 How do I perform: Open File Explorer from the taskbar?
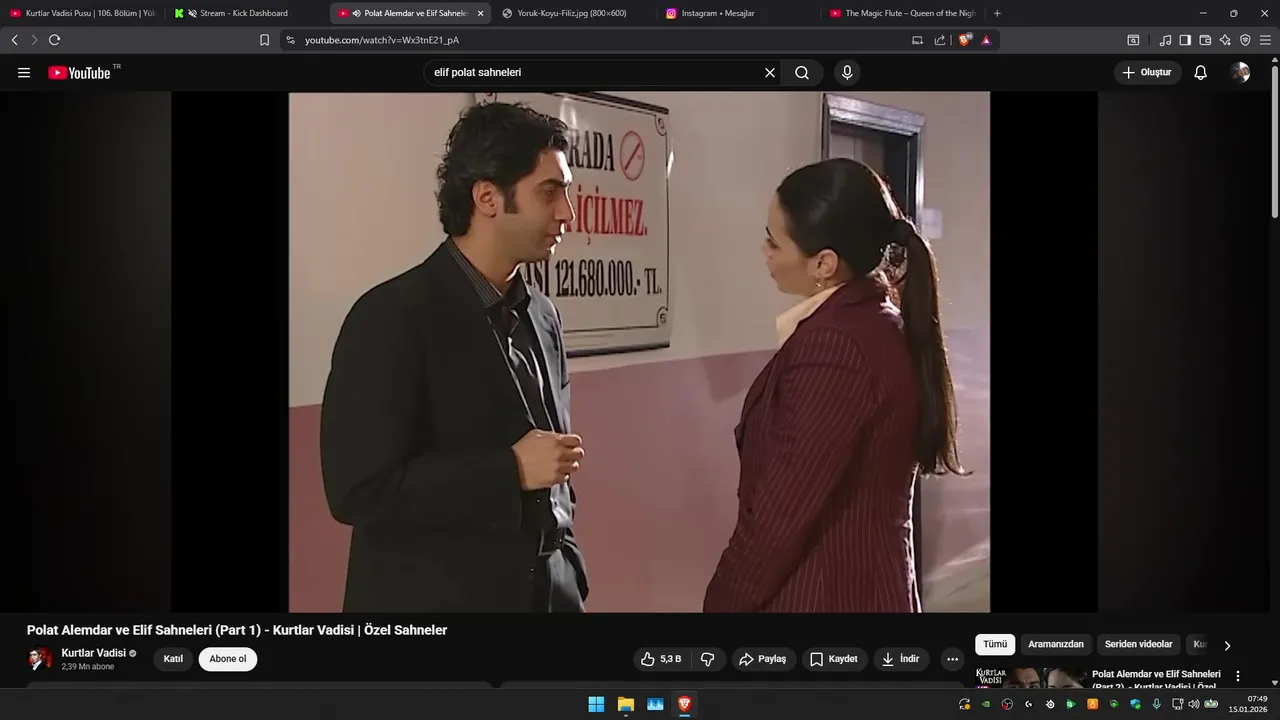pyautogui.click(x=626, y=704)
